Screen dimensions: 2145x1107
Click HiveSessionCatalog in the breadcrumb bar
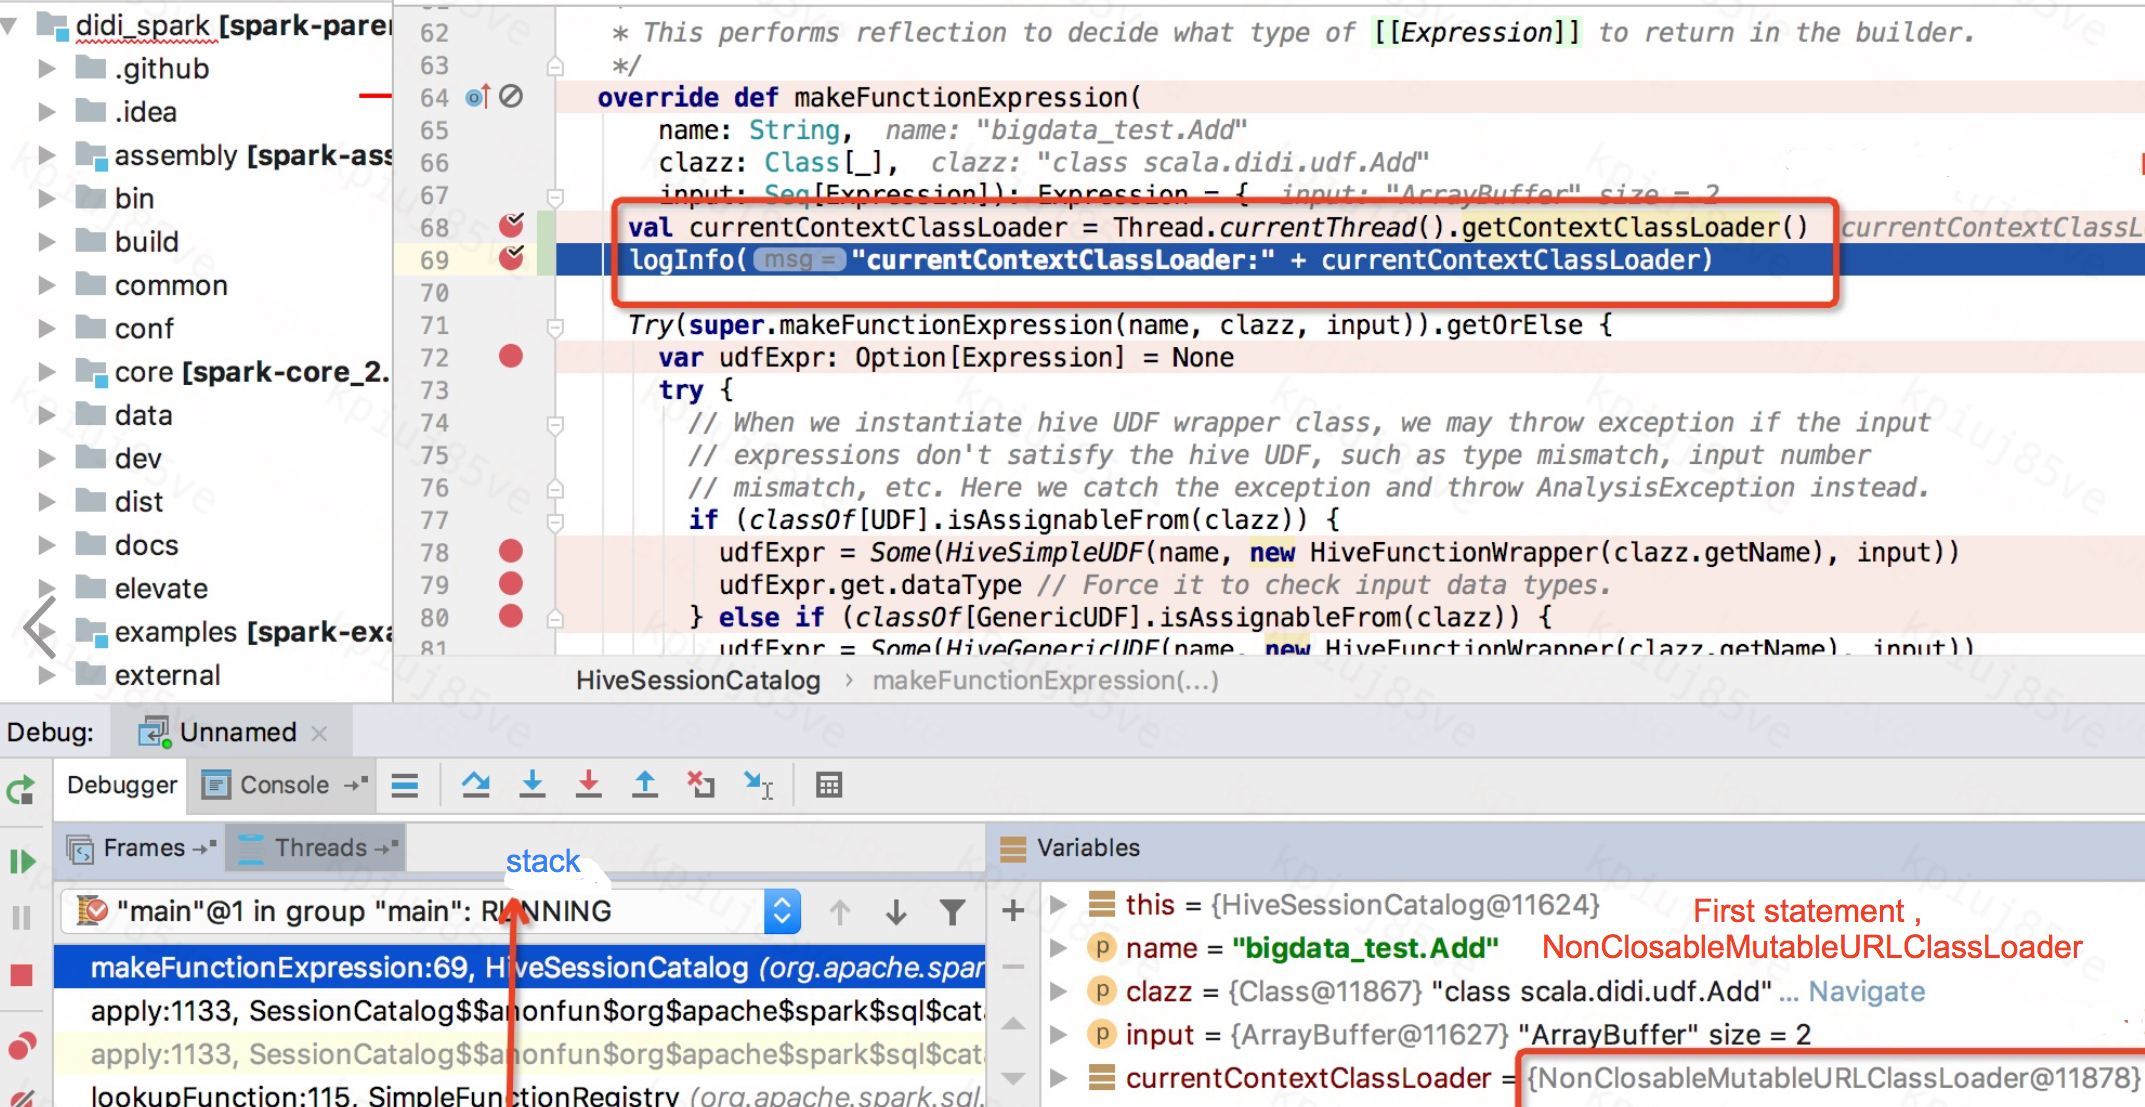tap(698, 681)
